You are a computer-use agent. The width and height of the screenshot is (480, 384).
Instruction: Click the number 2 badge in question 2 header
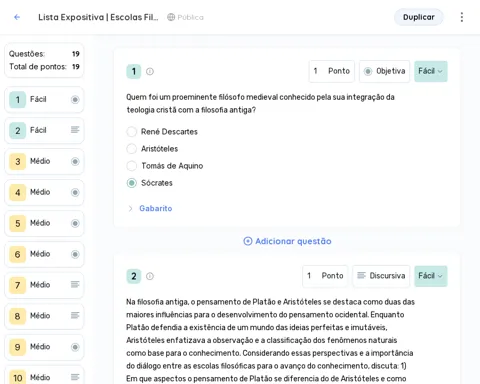[x=134, y=276]
